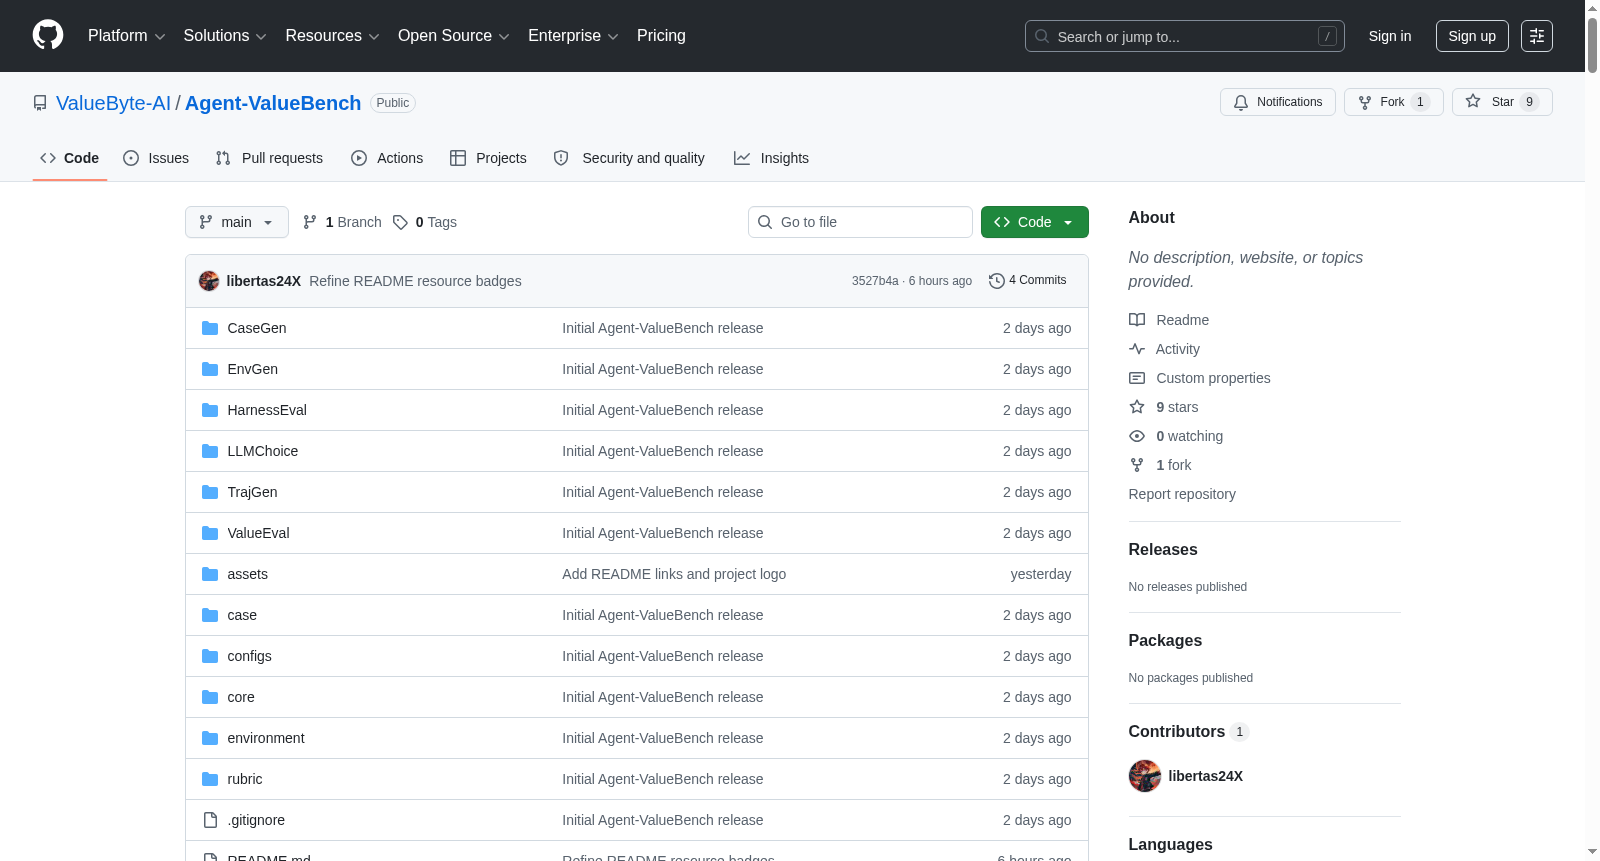
Task: Star the repository
Action: point(1501,102)
